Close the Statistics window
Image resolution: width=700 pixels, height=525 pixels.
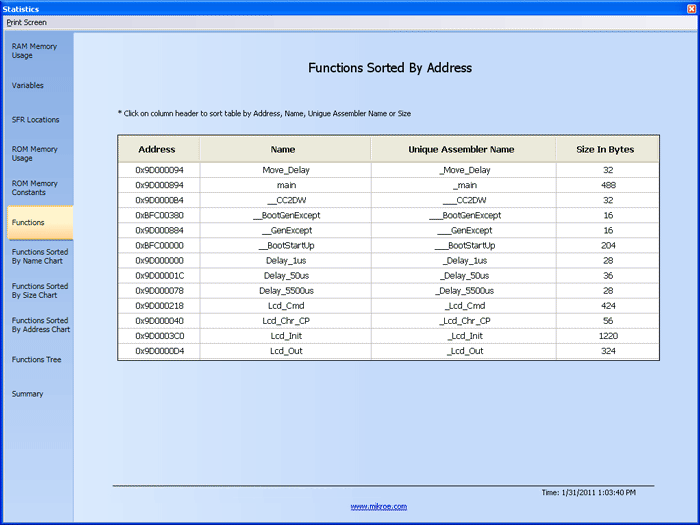pyautogui.click(x=692, y=8)
